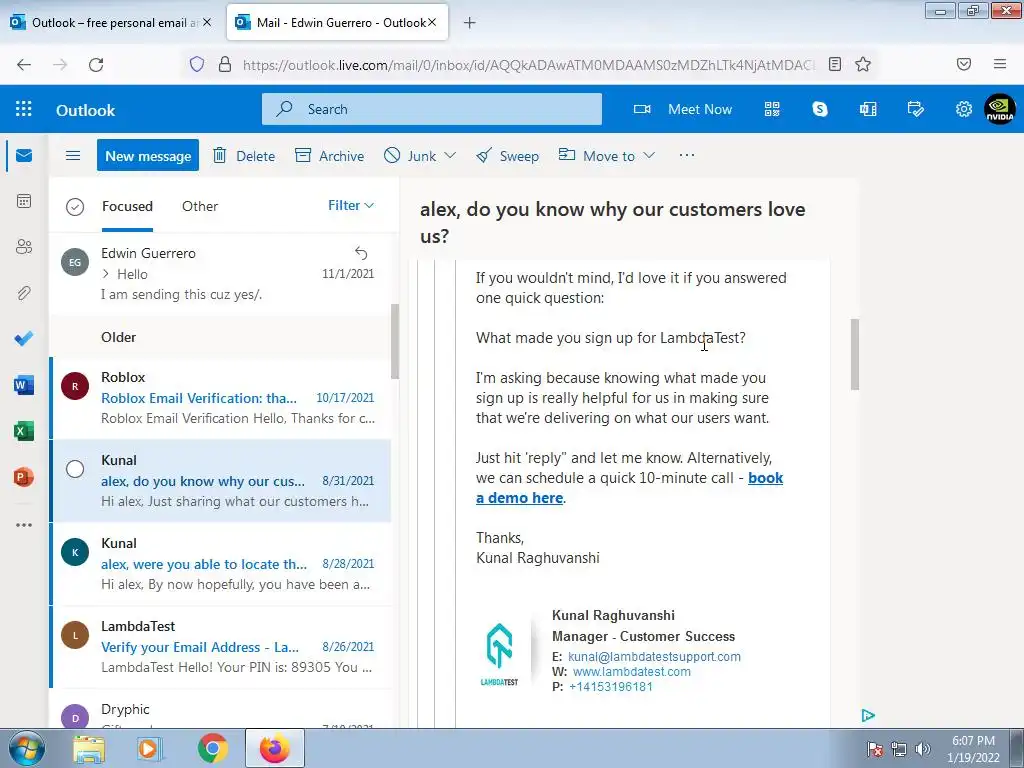Click the Firefox address bar
Screen dimensions: 1024x768
click(x=528, y=64)
